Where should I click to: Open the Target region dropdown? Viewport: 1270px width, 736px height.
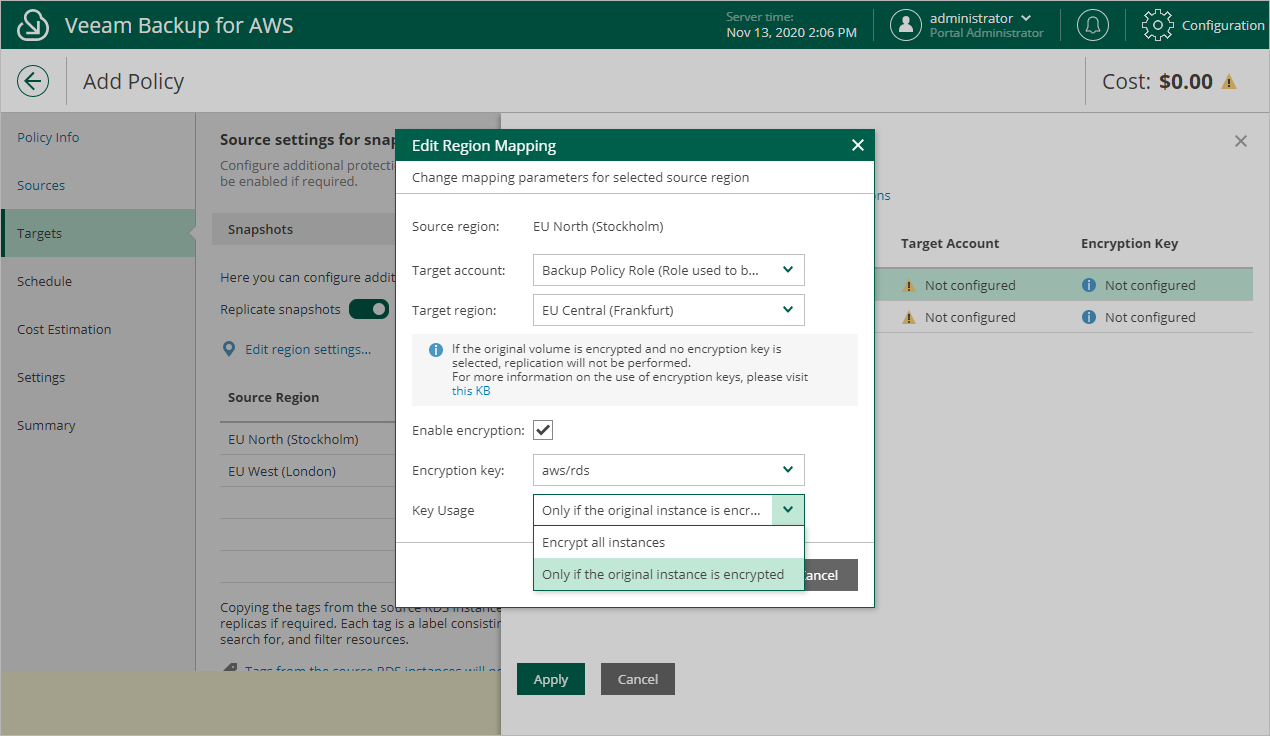pyautogui.click(x=668, y=310)
